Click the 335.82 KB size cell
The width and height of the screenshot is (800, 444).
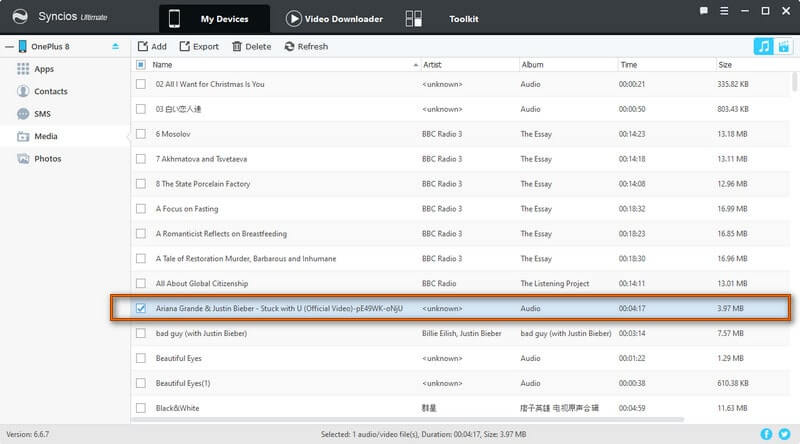click(733, 84)
